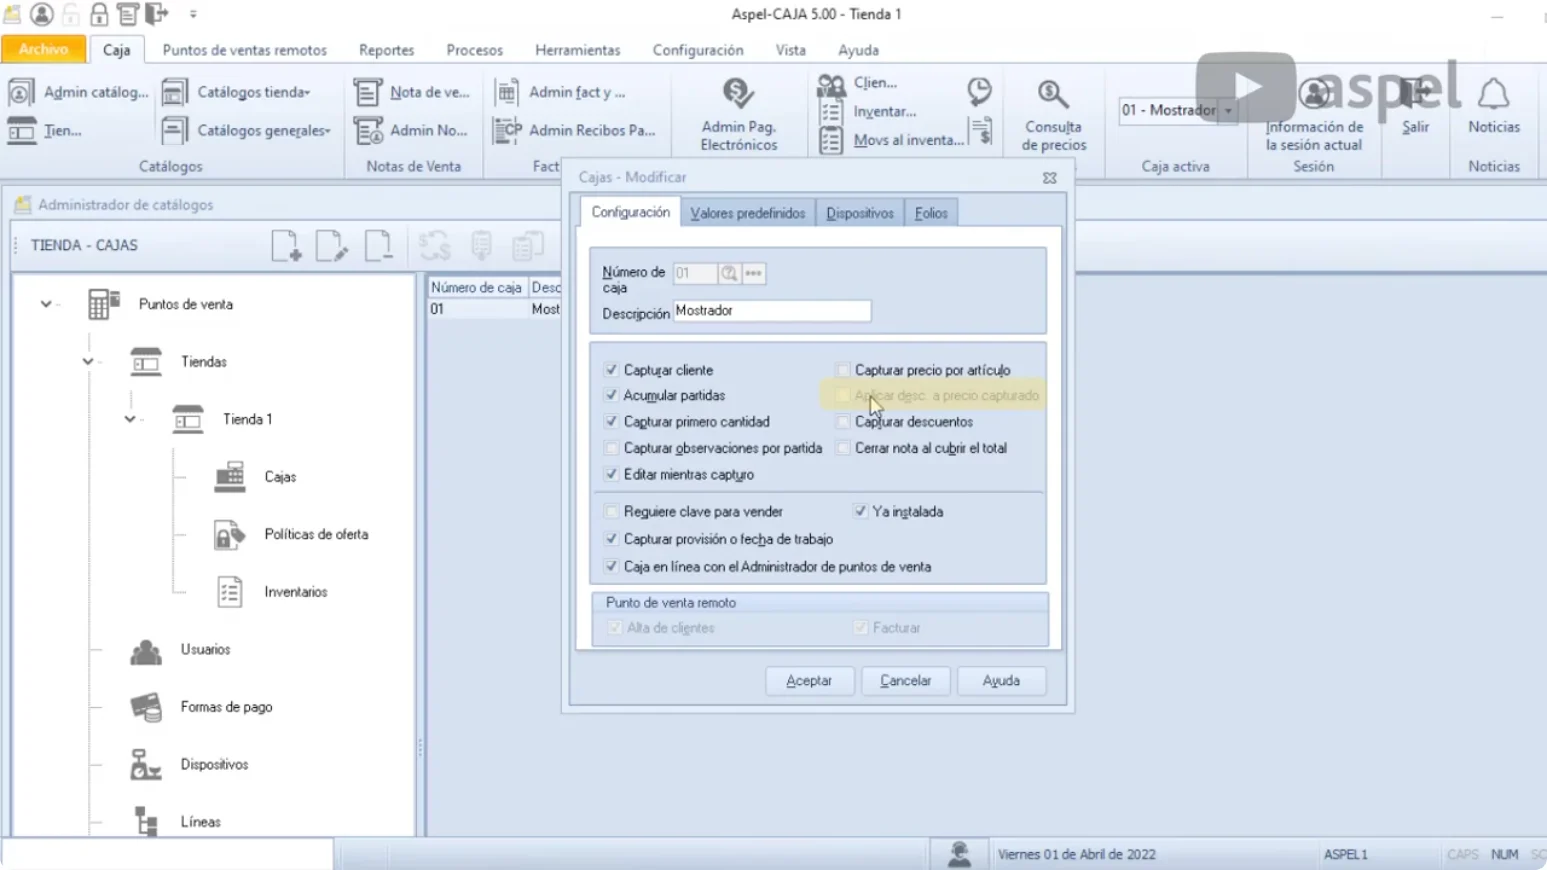
Task: Click the edit record icon in toolbar
Action: (x=332, y=245)
